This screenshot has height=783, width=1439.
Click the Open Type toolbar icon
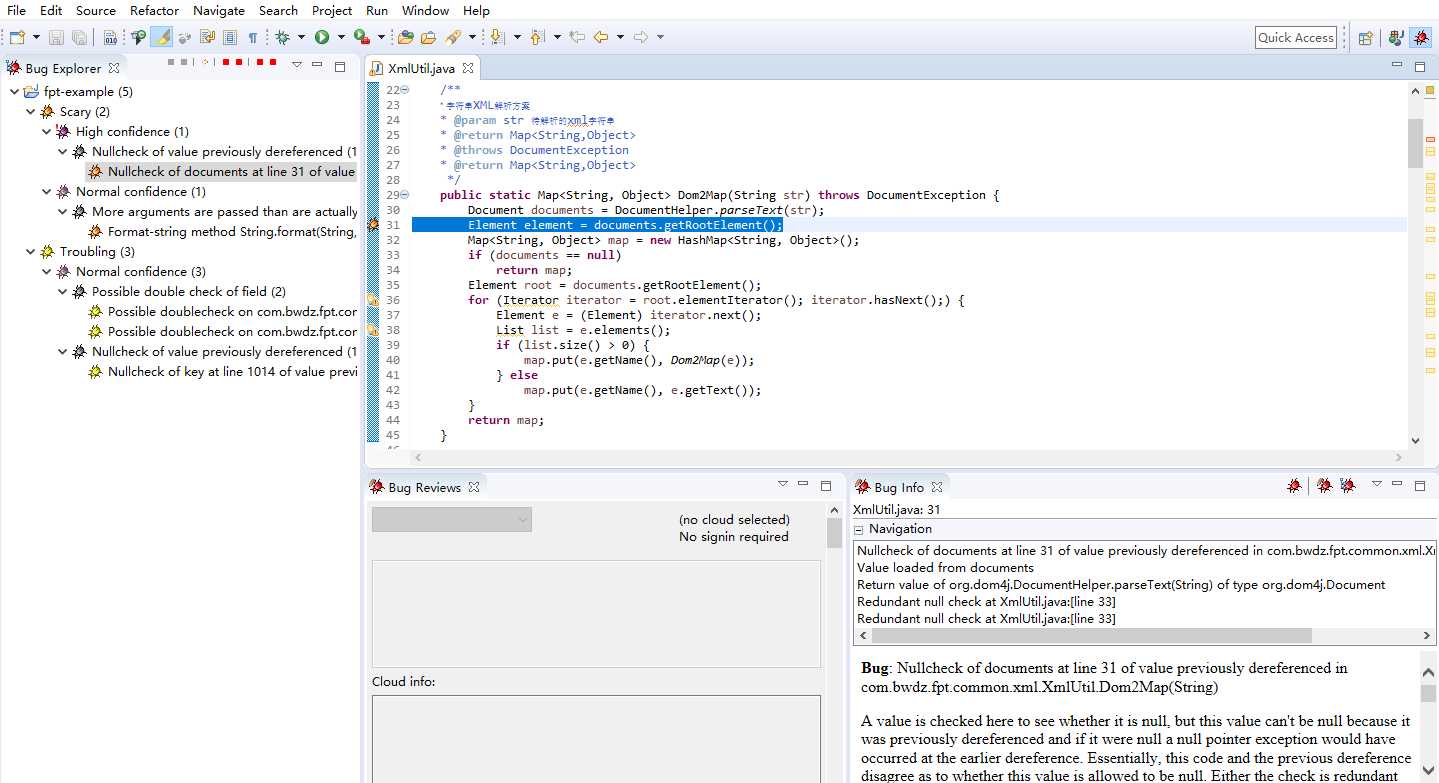[405, 37]
